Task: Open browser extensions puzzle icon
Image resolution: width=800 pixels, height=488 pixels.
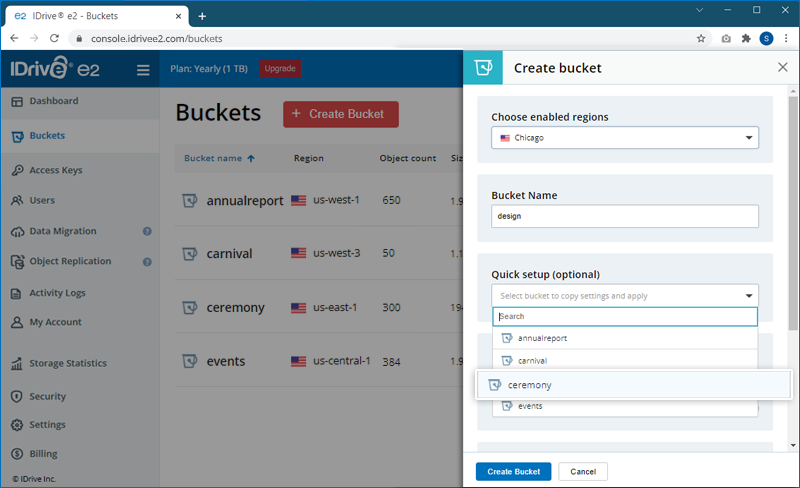Action: pos(746,39)
